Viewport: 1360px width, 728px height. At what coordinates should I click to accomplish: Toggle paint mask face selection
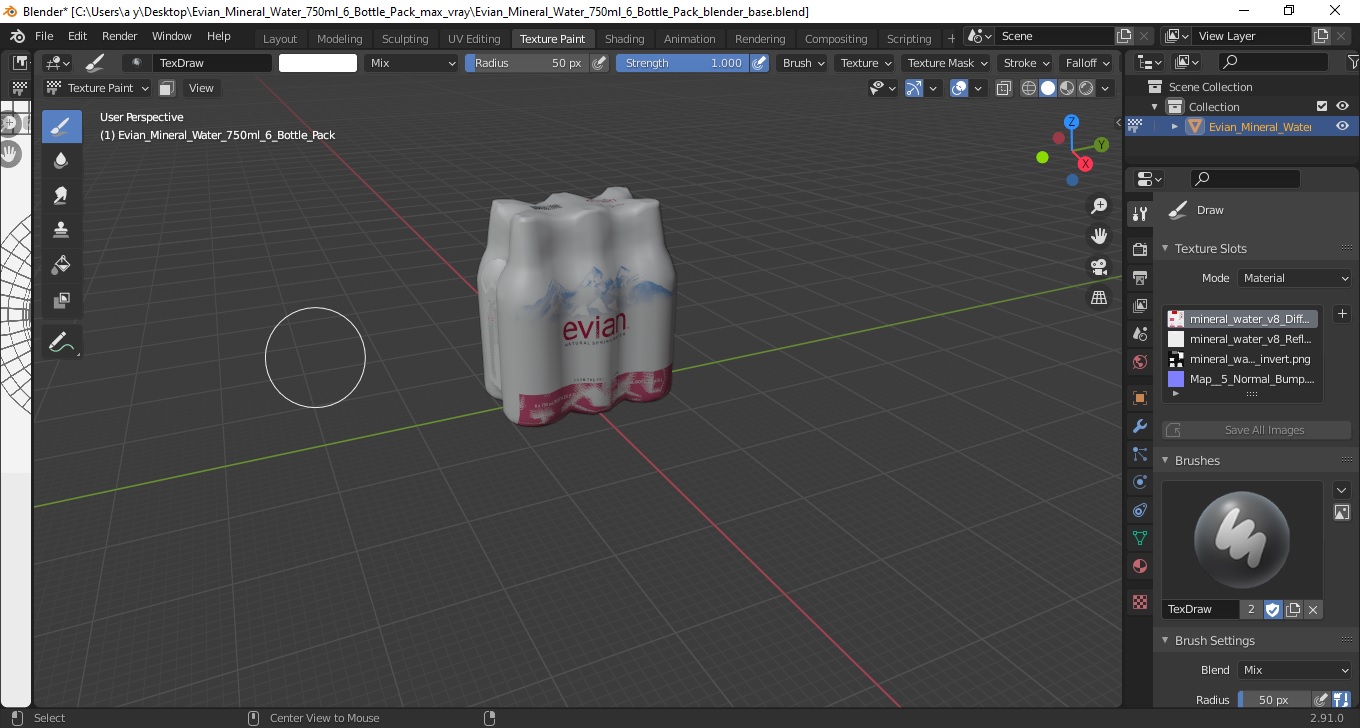[x=167, y=88]
